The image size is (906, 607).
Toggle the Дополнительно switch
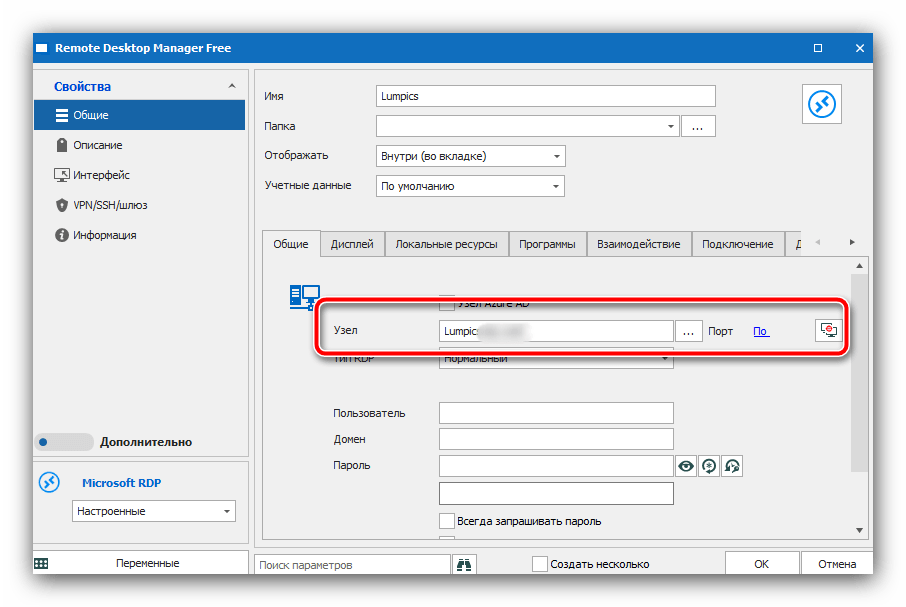pyautogui.click(x=63, y=441)
